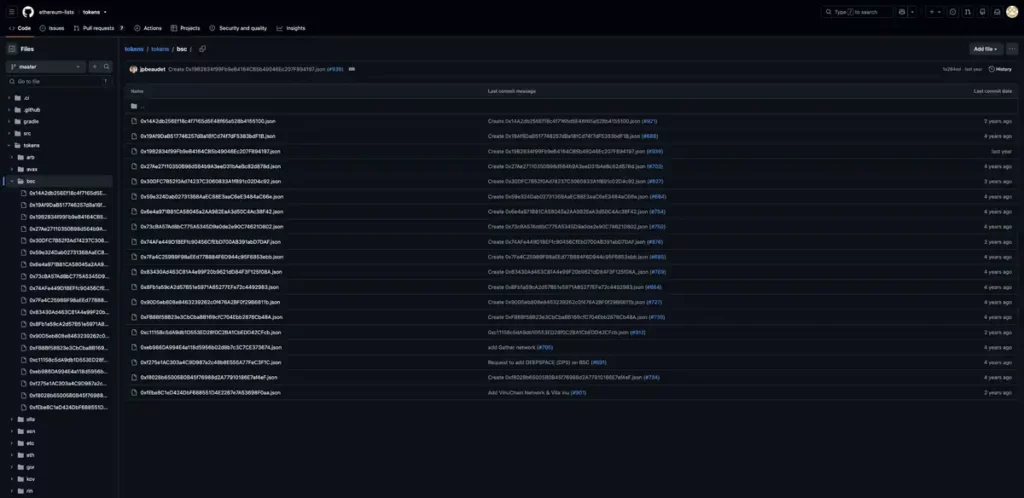Open the plus create-new menu in header
1024x498 pixels.
coord(935,12)
